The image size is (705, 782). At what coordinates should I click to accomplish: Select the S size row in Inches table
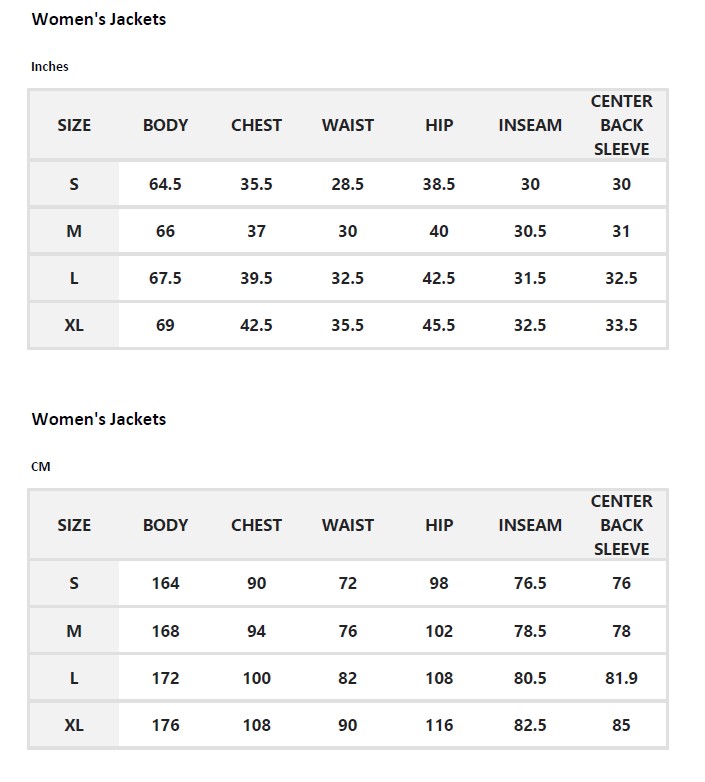tap(348, 184)
